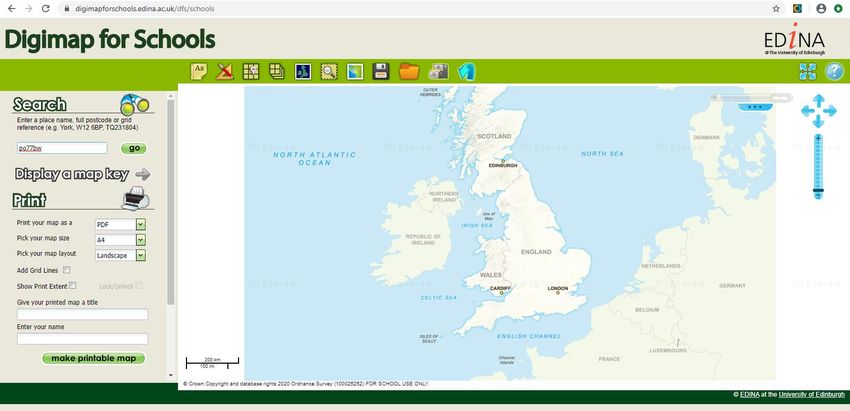The width and height of the screenshot is (850, 411).
Task: Click the search place name input field
Action: tap(62, 148)
